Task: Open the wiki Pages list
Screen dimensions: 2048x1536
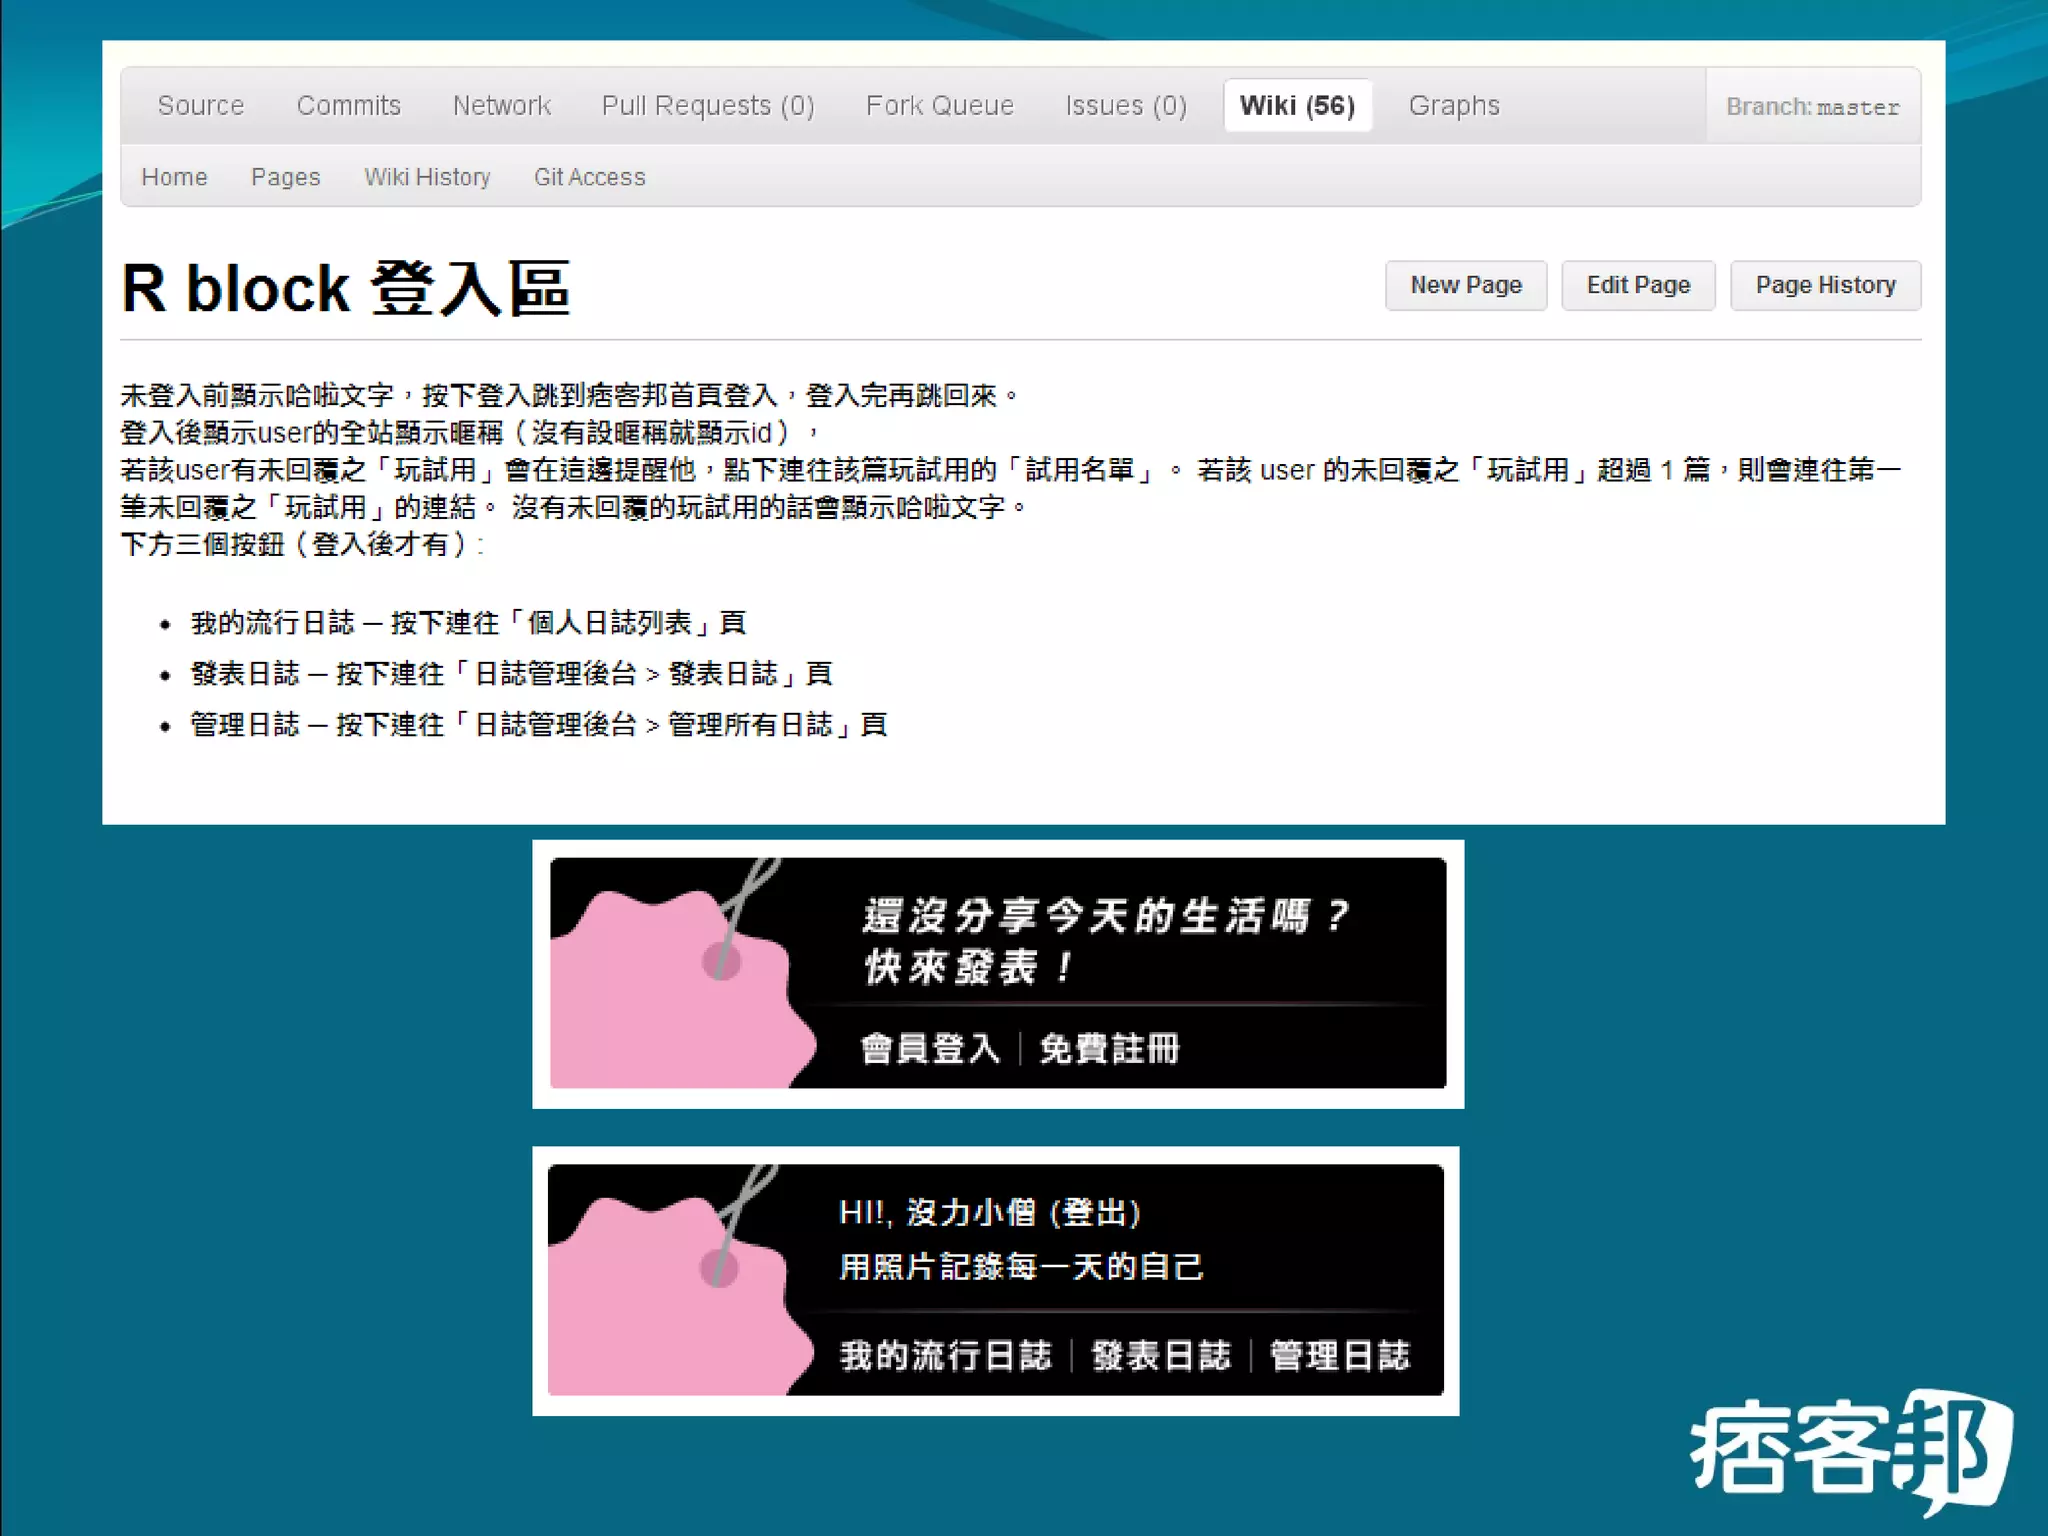Action: [285, 177]
